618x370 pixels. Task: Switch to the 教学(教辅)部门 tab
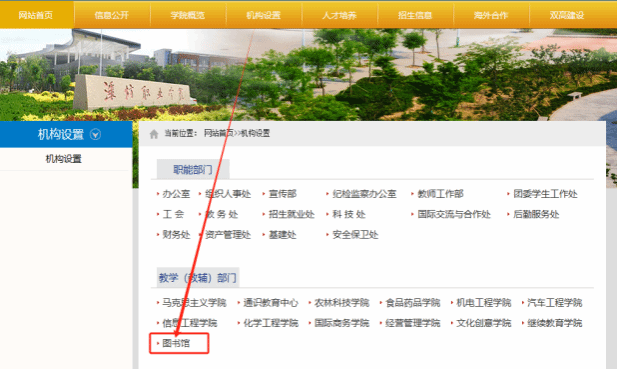pos(197,278)
